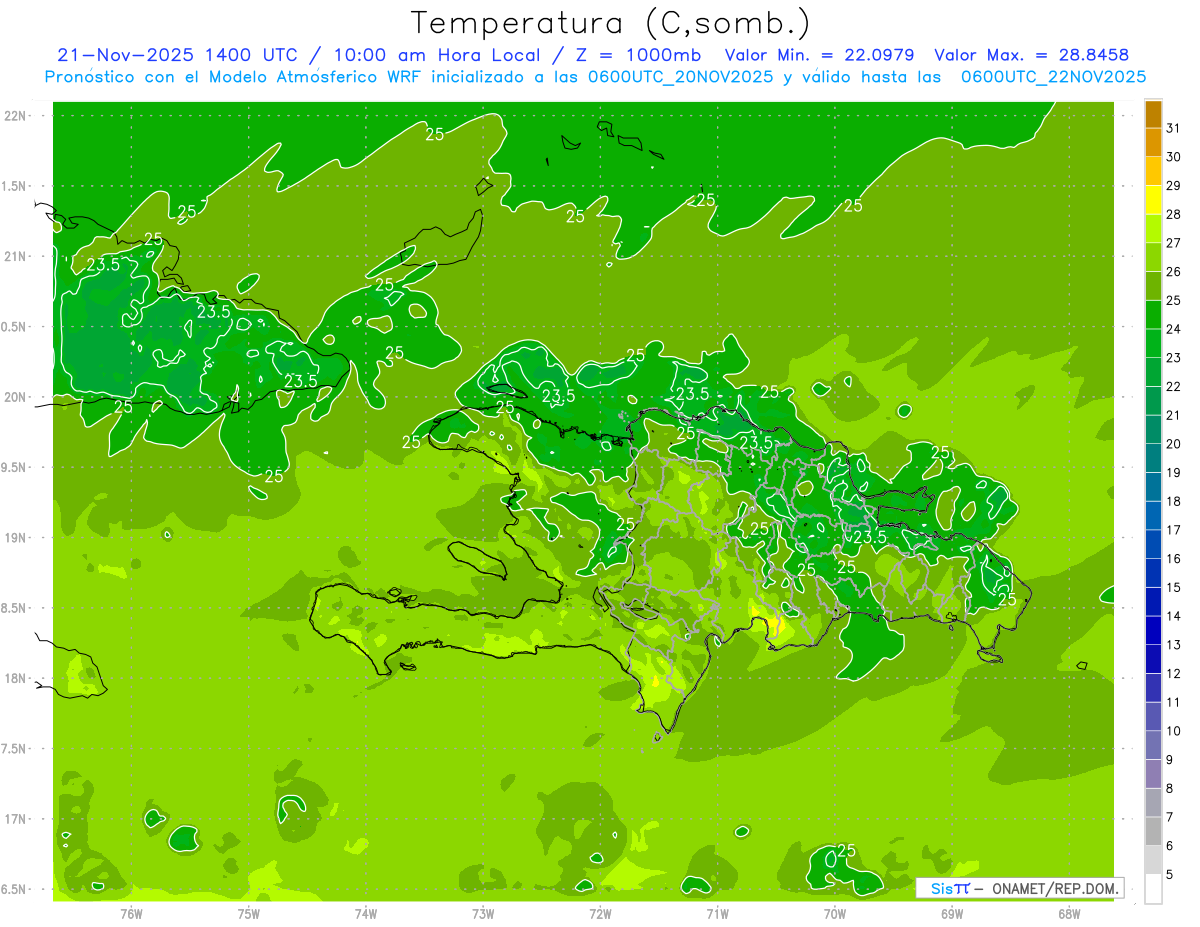
Task: Click the 17N latitude axis label
Action: coord(14,819)
